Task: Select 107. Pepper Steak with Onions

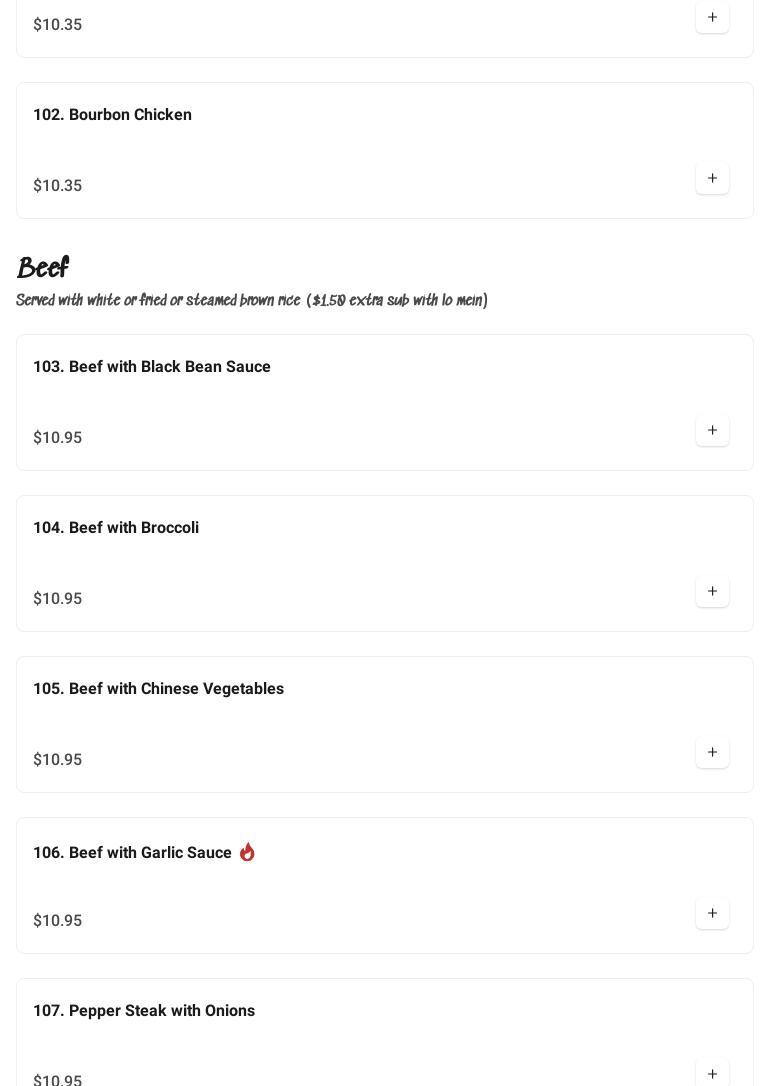Action: [144, 1011]
